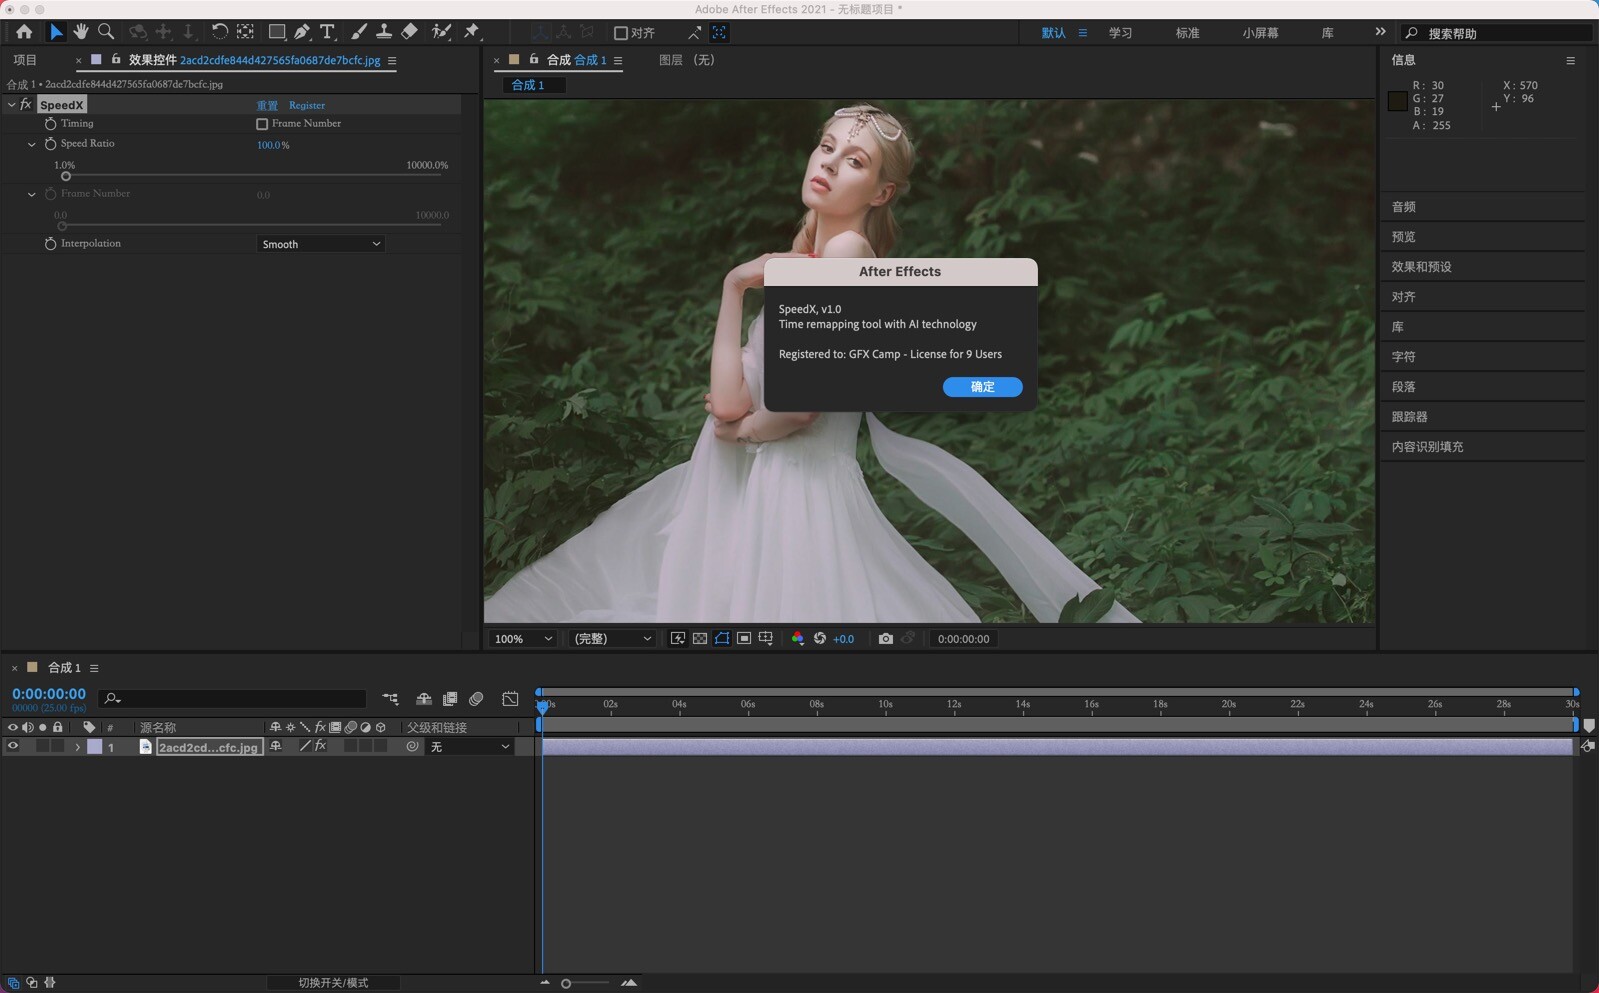Open the Interpolation Smooth dropdown
The height and width of the screenshot is (993, 1599).
(x=320, y=244)
